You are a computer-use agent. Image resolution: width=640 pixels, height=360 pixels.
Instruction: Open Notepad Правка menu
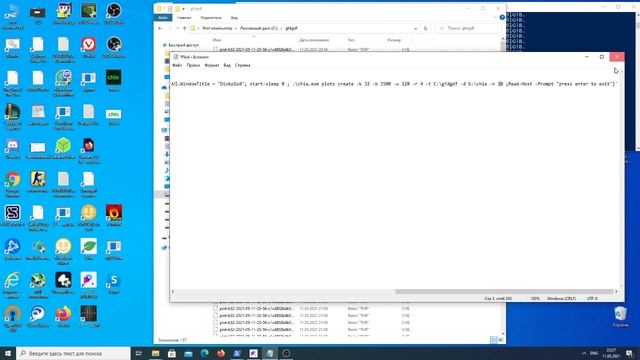tap(193, 65)
